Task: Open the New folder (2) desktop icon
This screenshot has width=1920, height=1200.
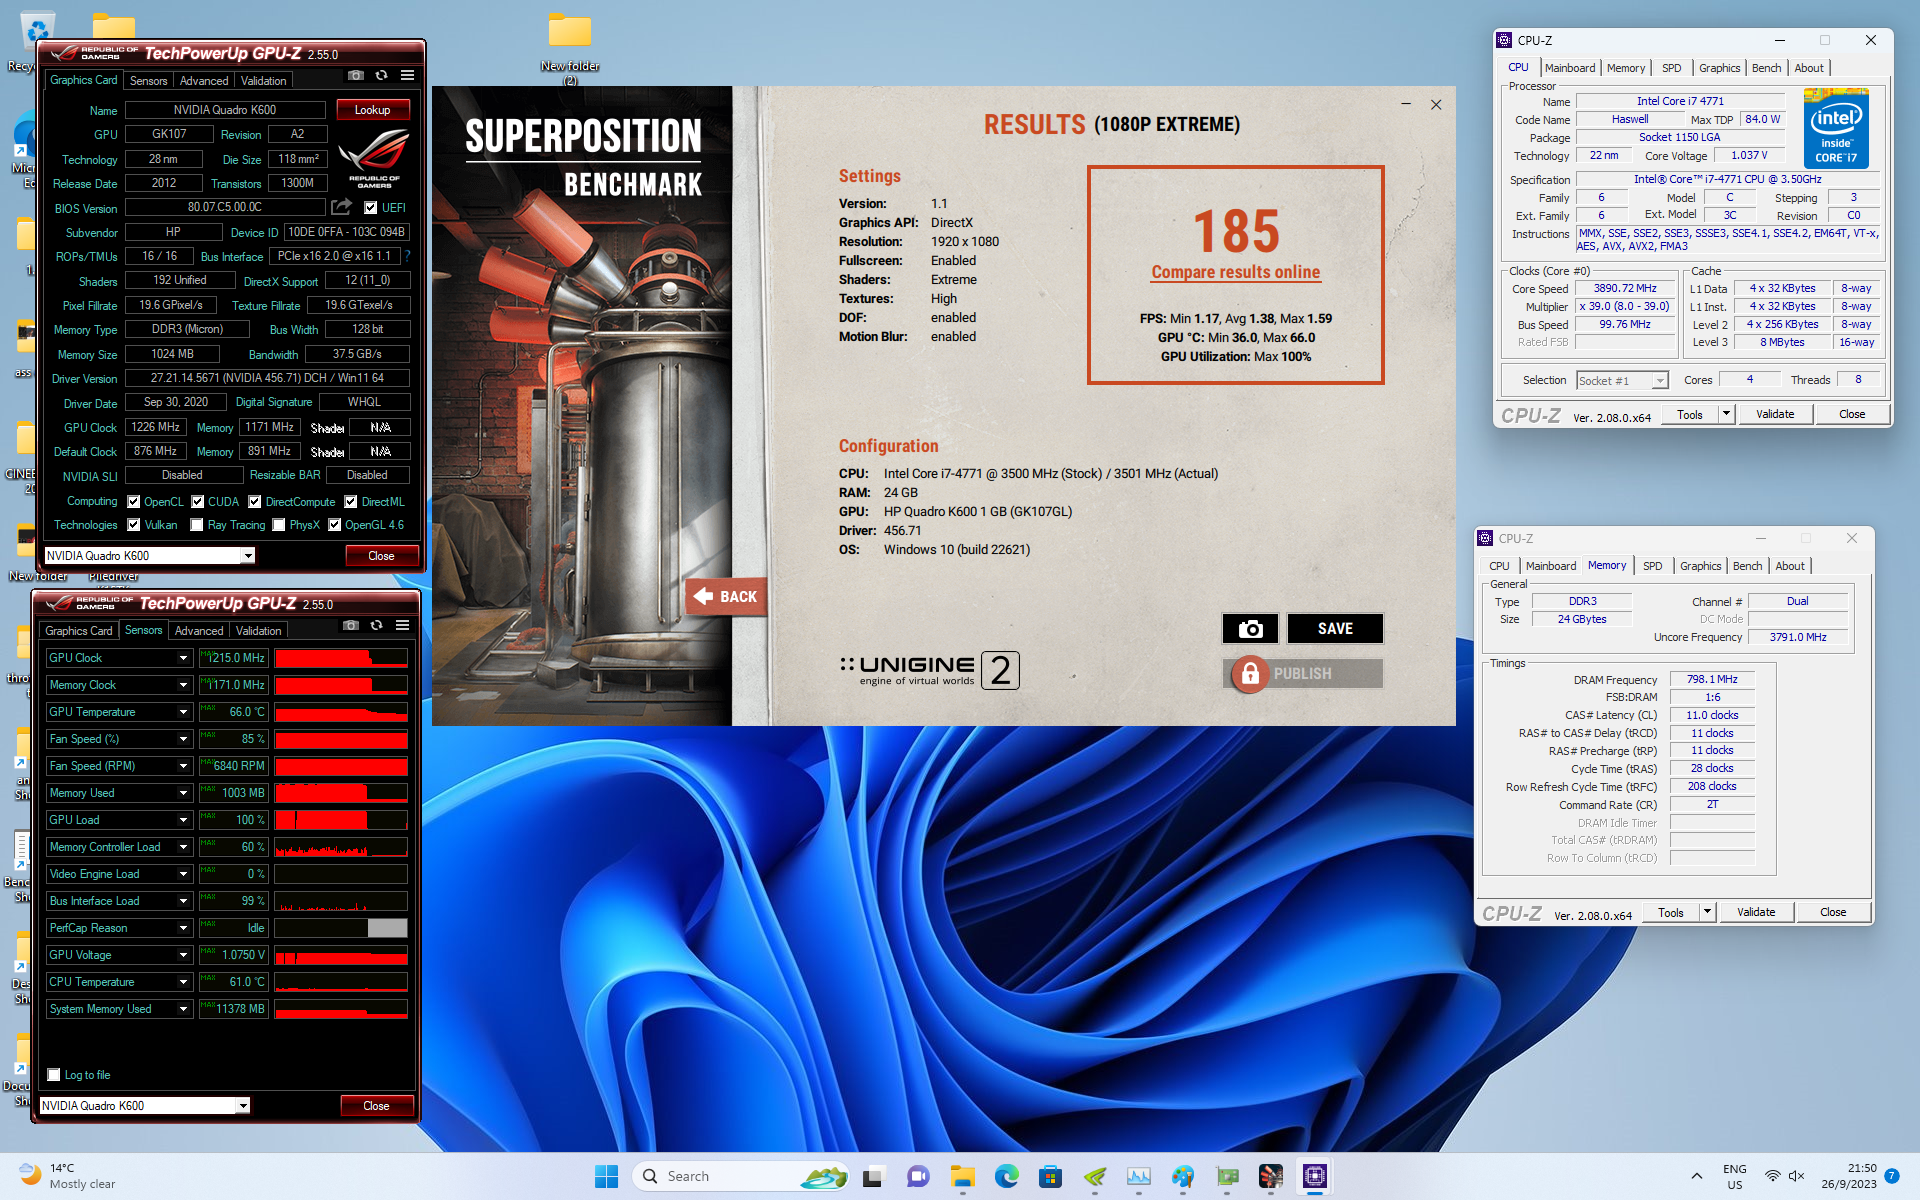Action: (570, 46)
